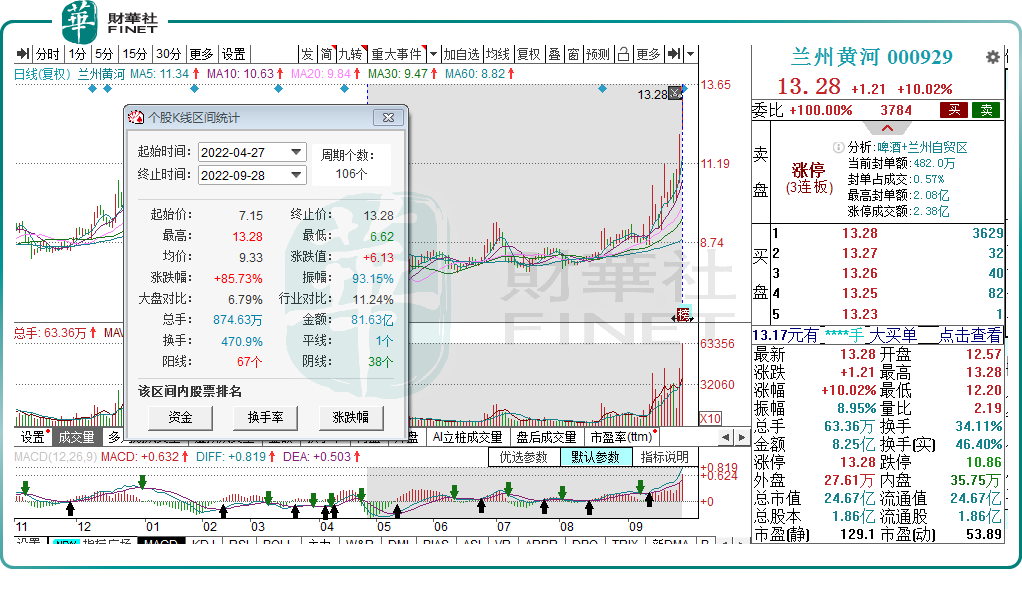1022x589 pixels.
Task: Toggle 复权 price adjustment mode
Action: 527,56
